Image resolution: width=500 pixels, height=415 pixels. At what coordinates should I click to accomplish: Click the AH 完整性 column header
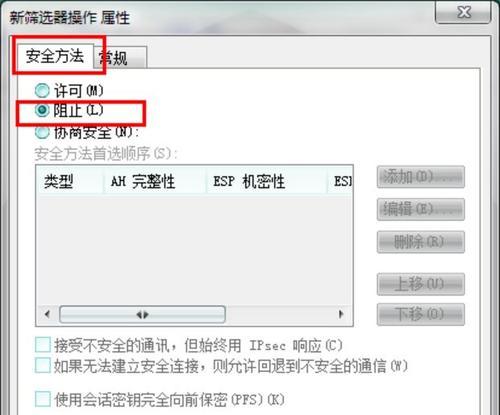pos(155,181)
